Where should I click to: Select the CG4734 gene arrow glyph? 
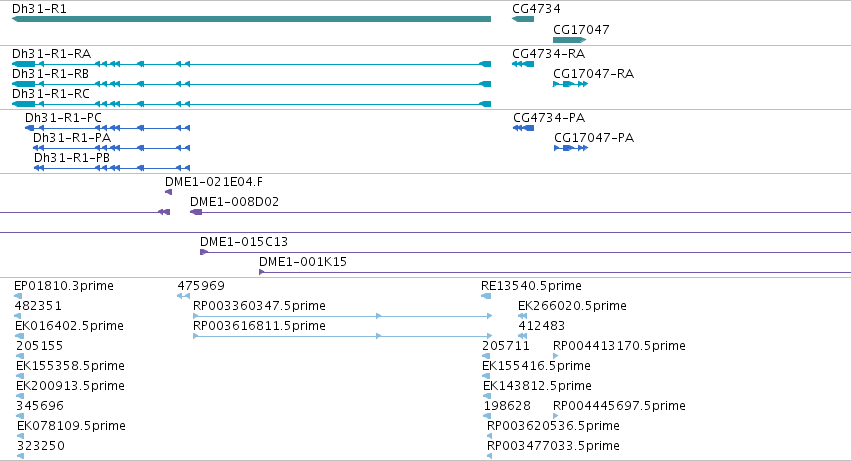pyautogui.click(x=523, y=19)
